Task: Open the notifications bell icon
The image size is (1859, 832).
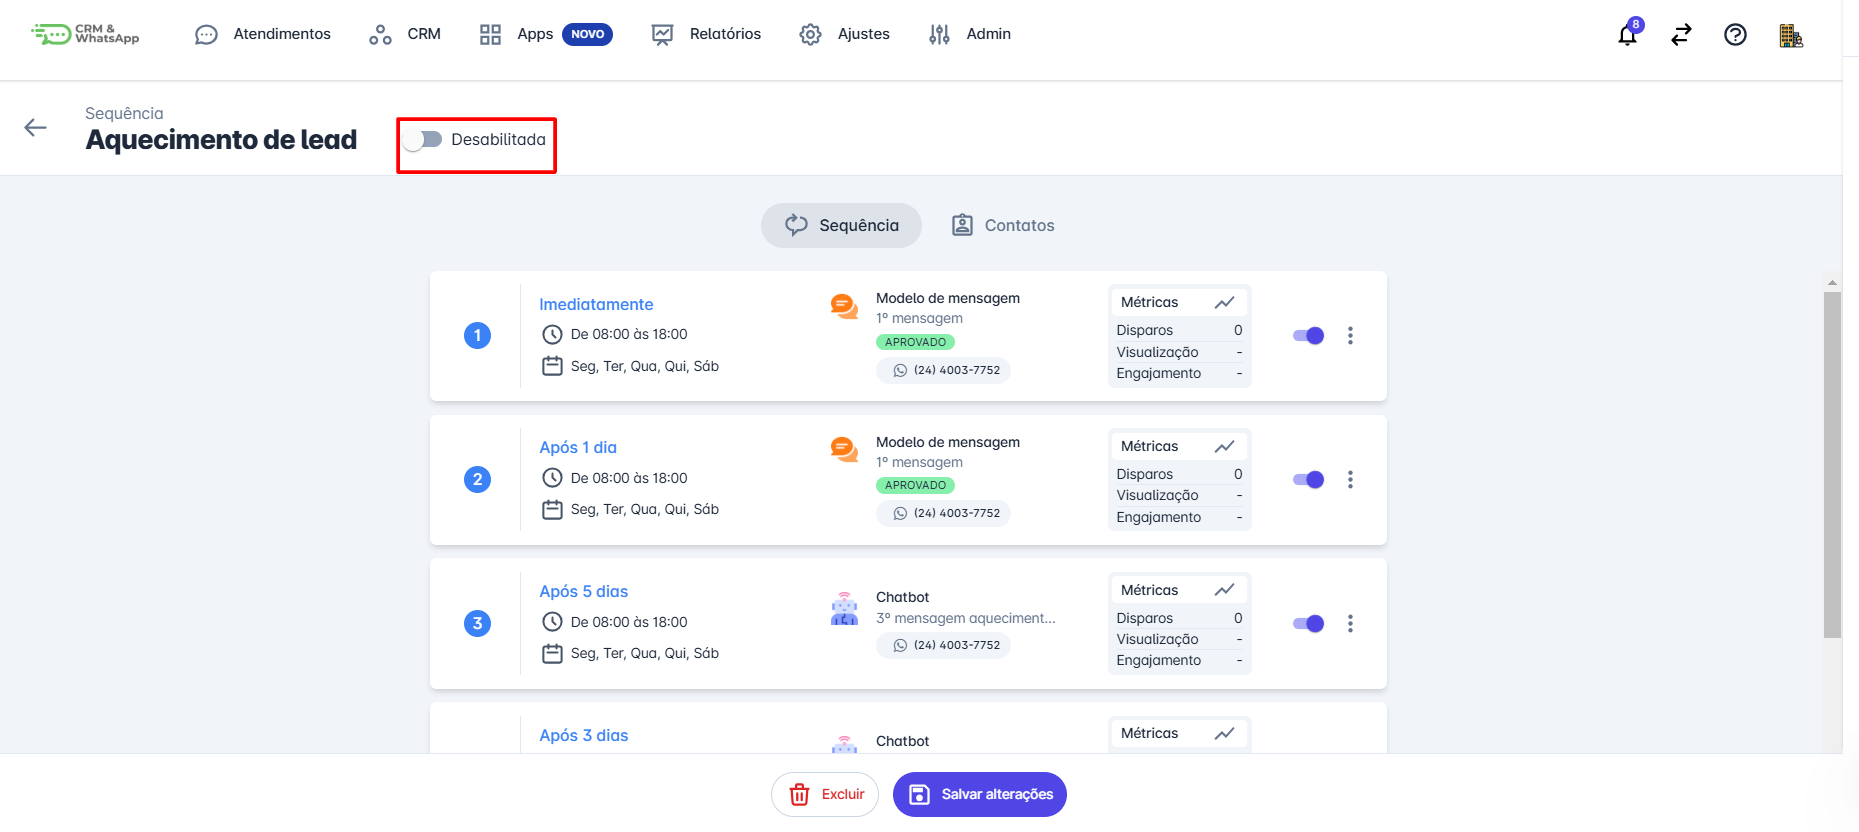Action: pyautogui.click(x=1627, y=36)
